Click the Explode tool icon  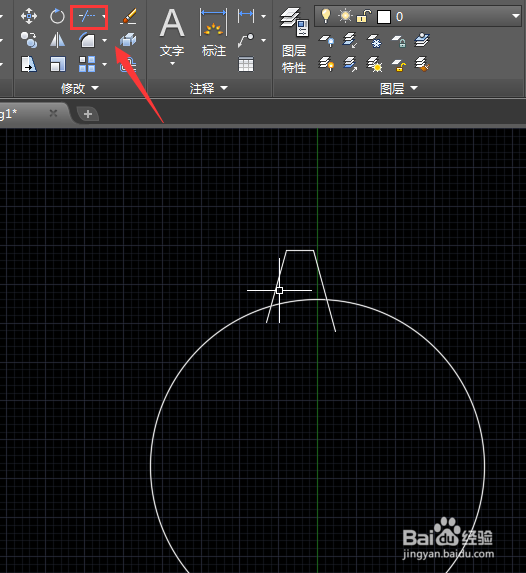coord(128,40)
